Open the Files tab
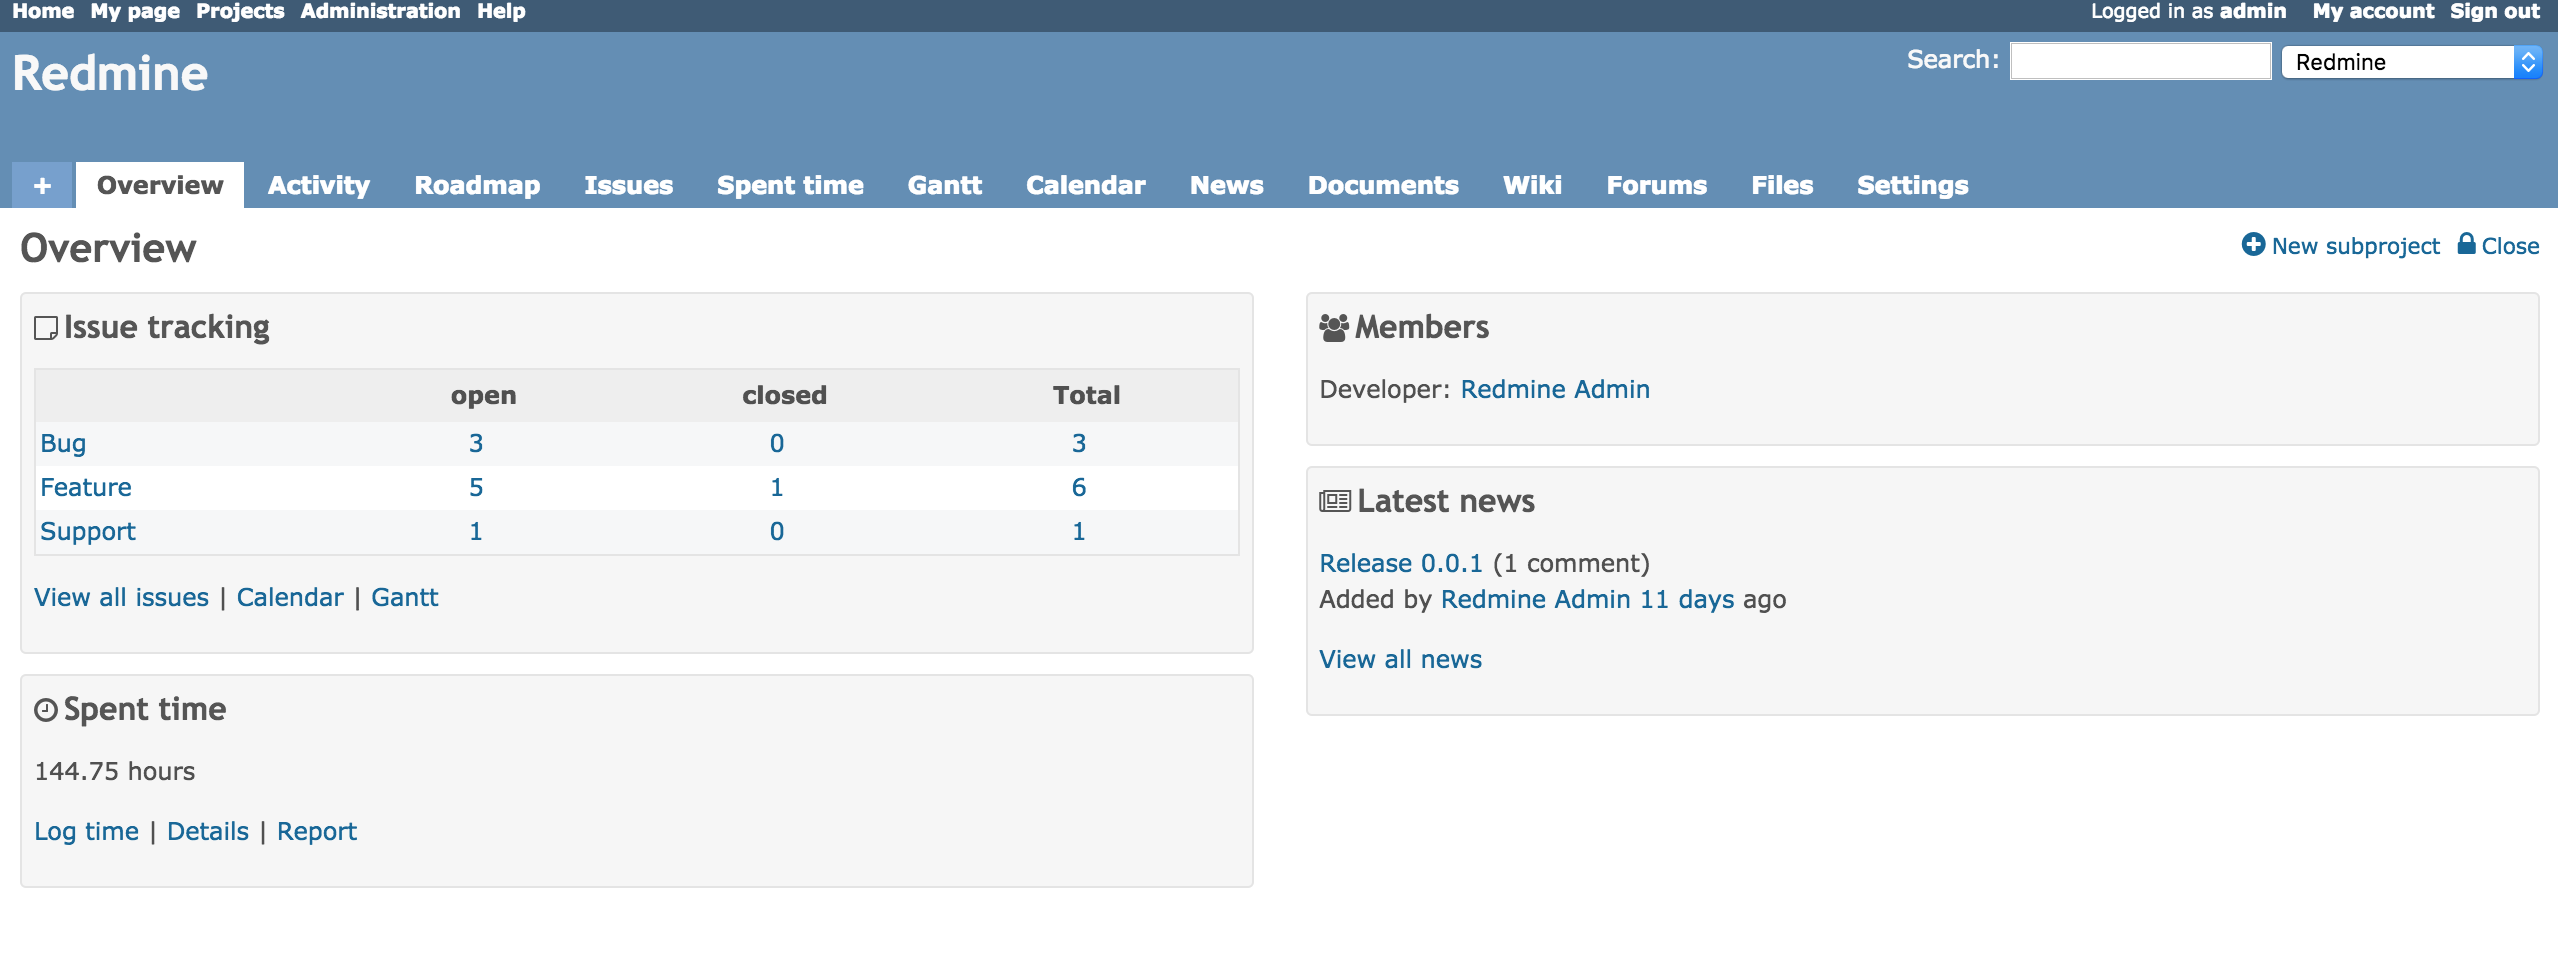This screenshot has width=2558, height=958. coord(1782,185)
